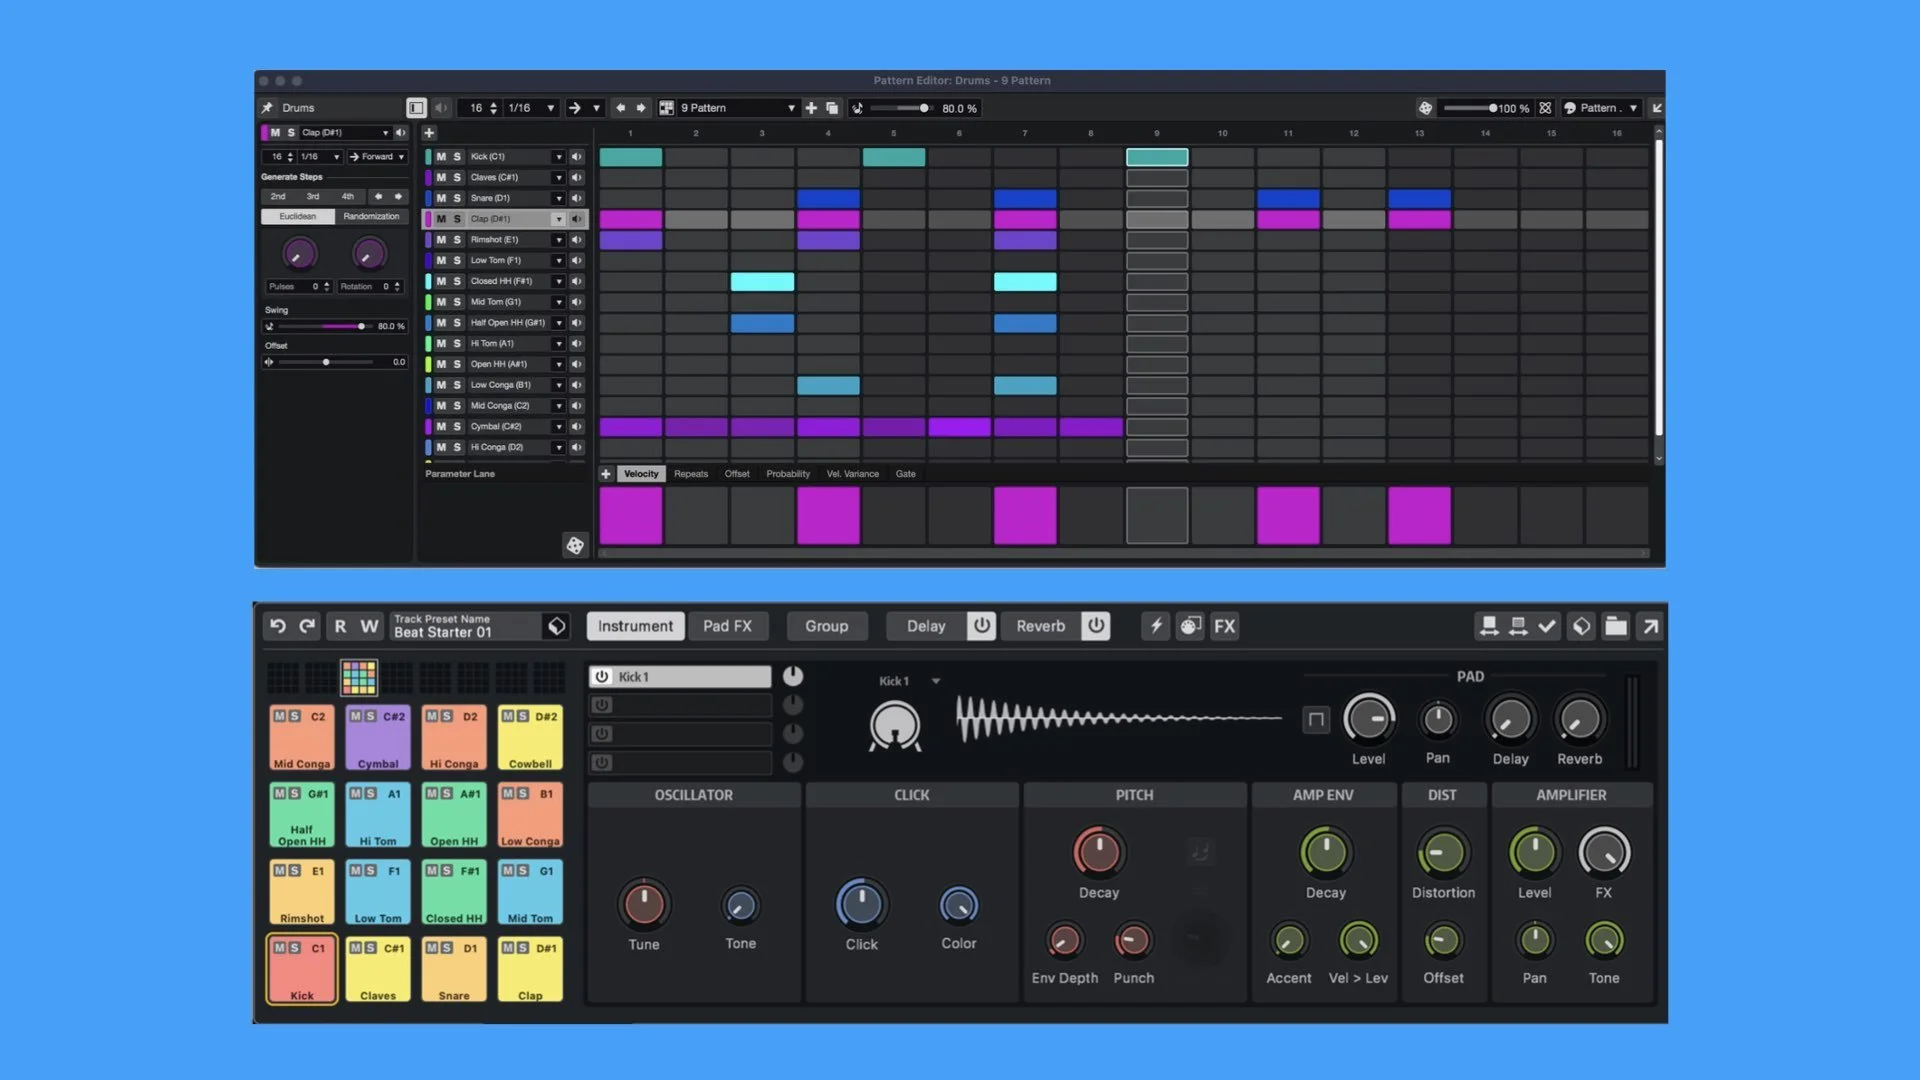Adjust the Swing slider in left panel
Viewport: 1920px width, 1080px height.
coord(361,327)
